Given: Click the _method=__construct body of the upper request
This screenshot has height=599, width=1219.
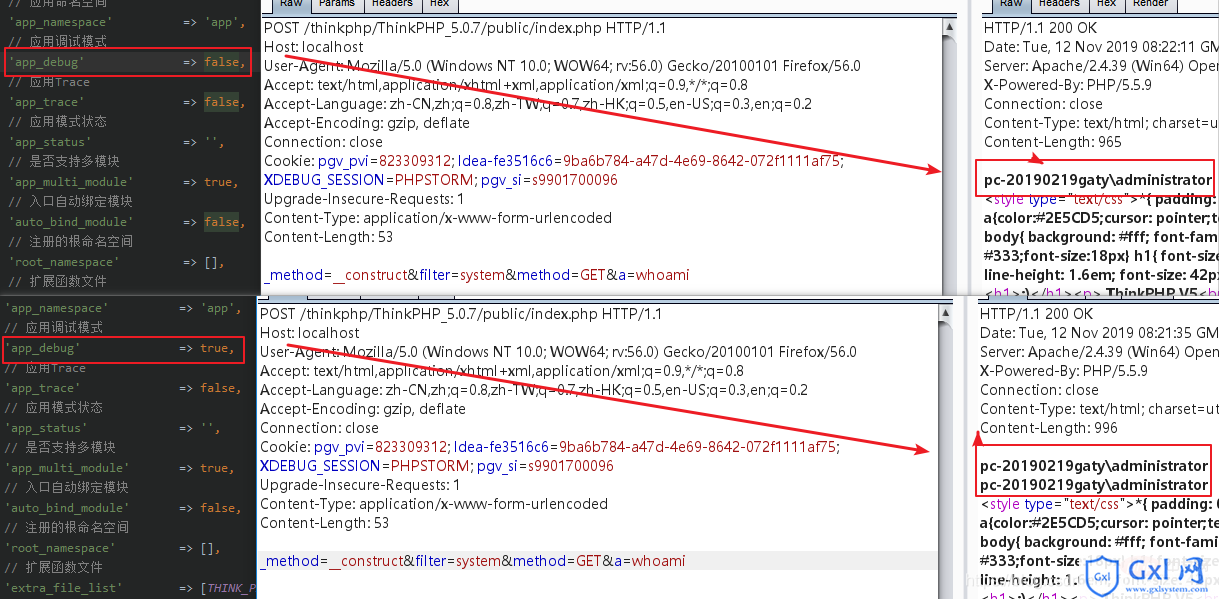Looking at the screenshot, I should 477,275.
